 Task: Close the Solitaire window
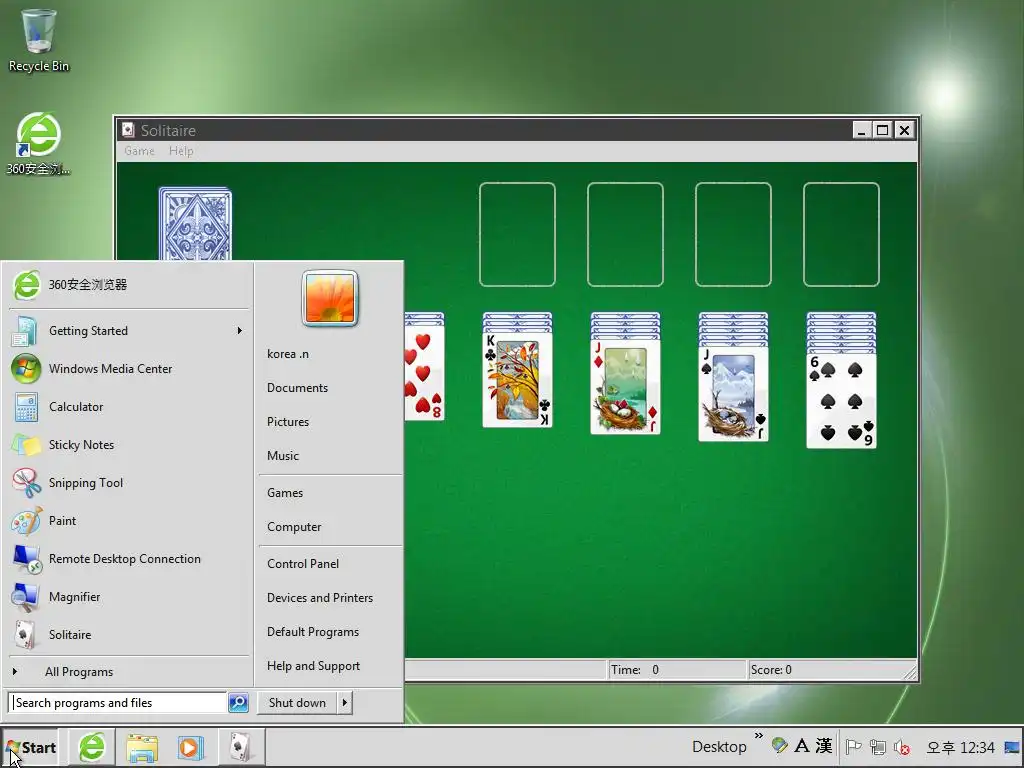(904, 130)
